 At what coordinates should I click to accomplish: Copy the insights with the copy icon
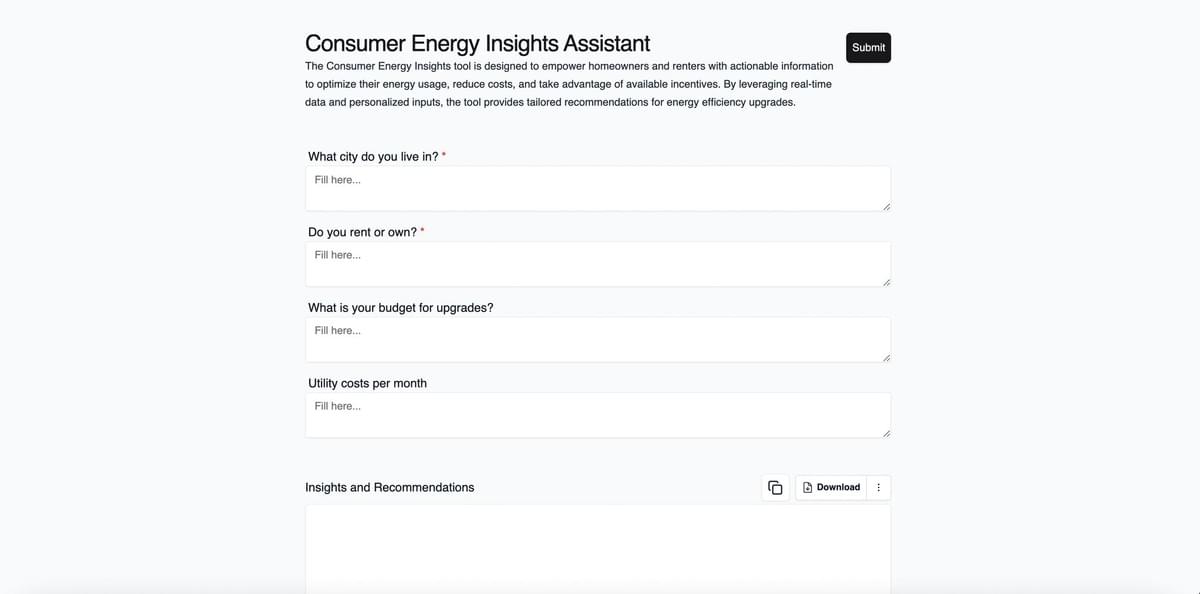775,488
